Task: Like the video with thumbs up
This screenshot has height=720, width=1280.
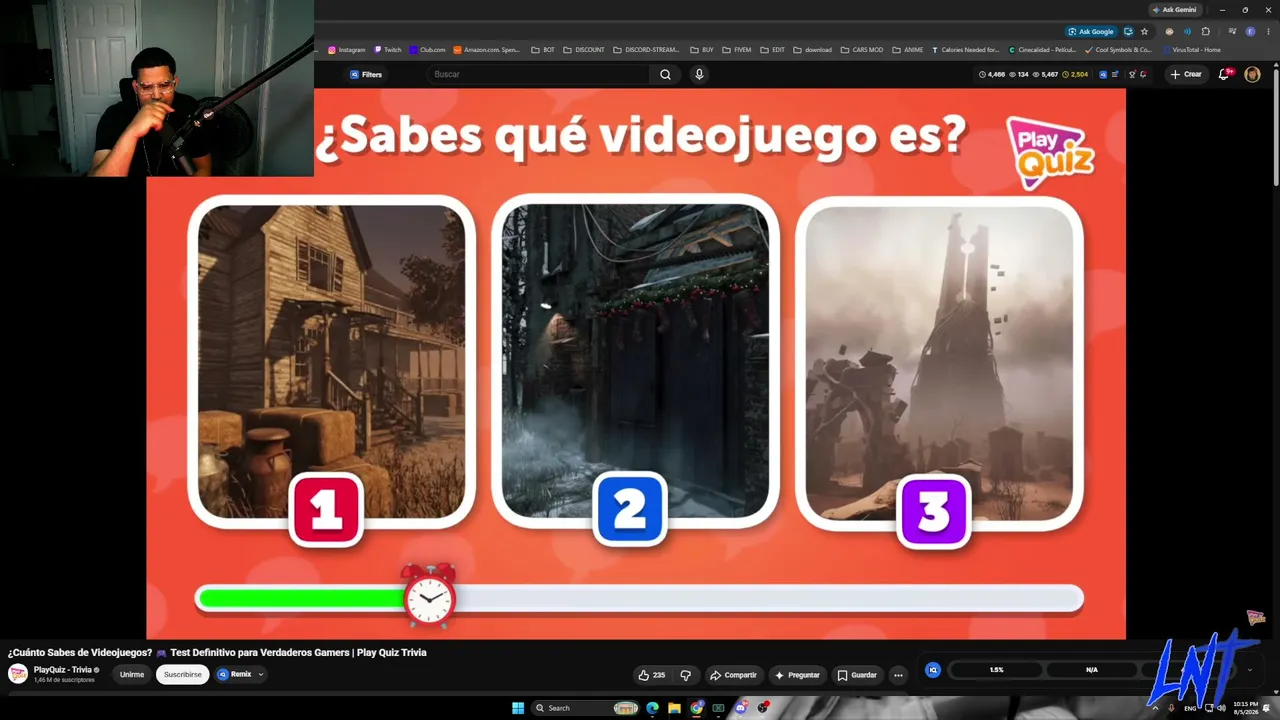Action: click(651, 675)
